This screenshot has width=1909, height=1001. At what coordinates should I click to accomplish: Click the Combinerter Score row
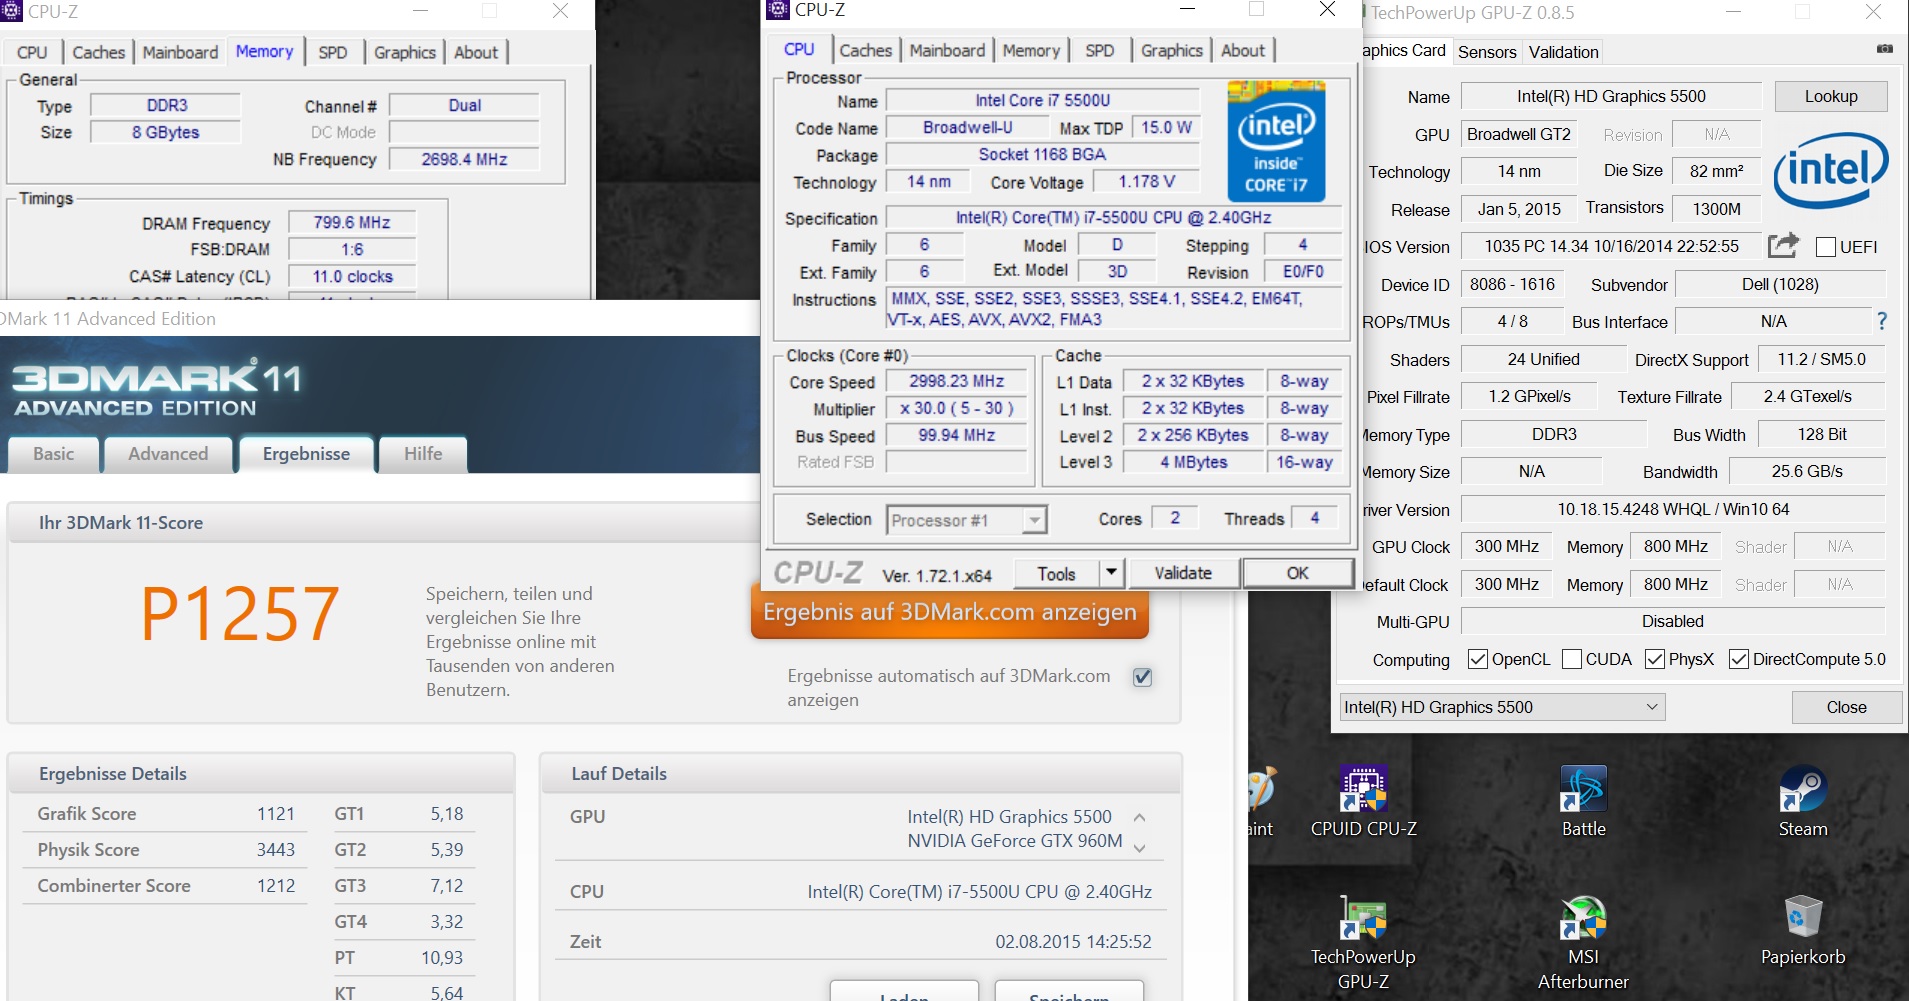tap(166, 886)
